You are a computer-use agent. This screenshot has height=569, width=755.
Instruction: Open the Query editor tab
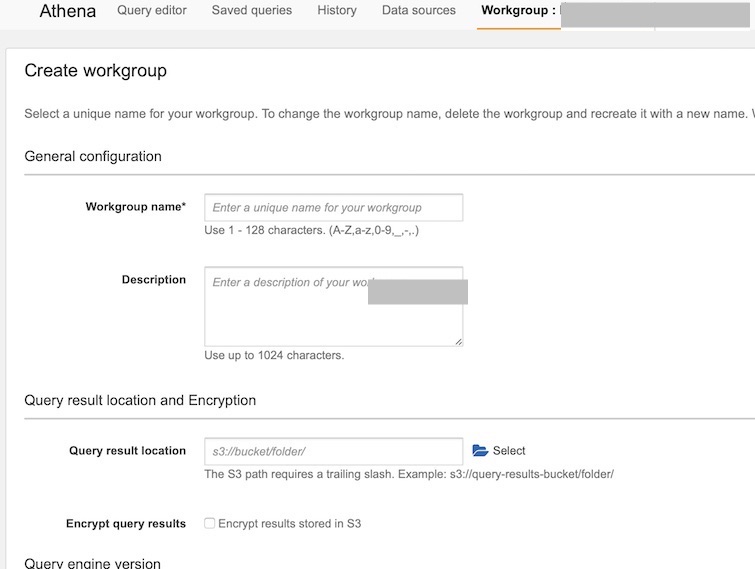pyautogui.click(x=152, y=11)
